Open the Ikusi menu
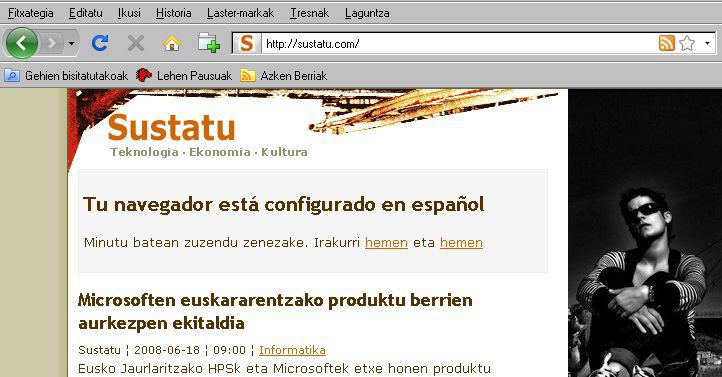The width and height of the screenshot is (722, 377). pos(129,13)
